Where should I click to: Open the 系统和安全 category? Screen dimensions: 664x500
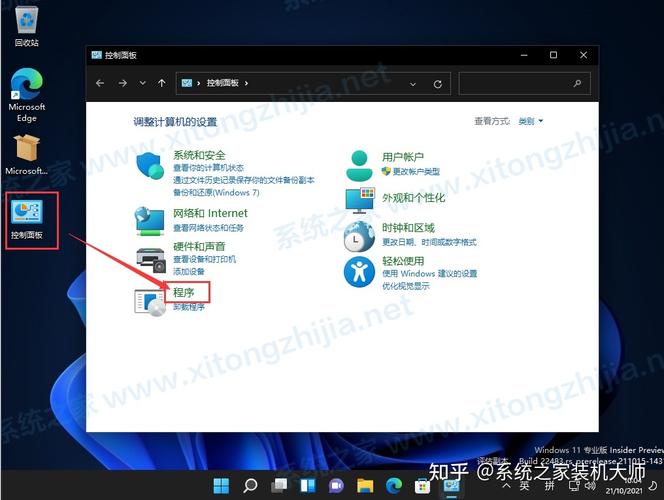[199, 155]
